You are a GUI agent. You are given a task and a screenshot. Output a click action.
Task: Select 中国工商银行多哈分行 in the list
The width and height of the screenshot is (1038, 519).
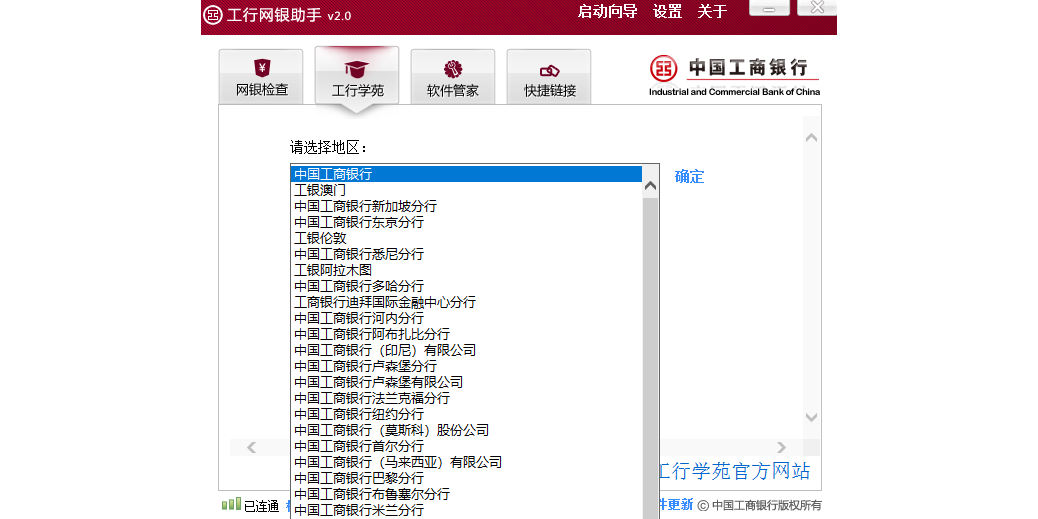click(466, 286)
